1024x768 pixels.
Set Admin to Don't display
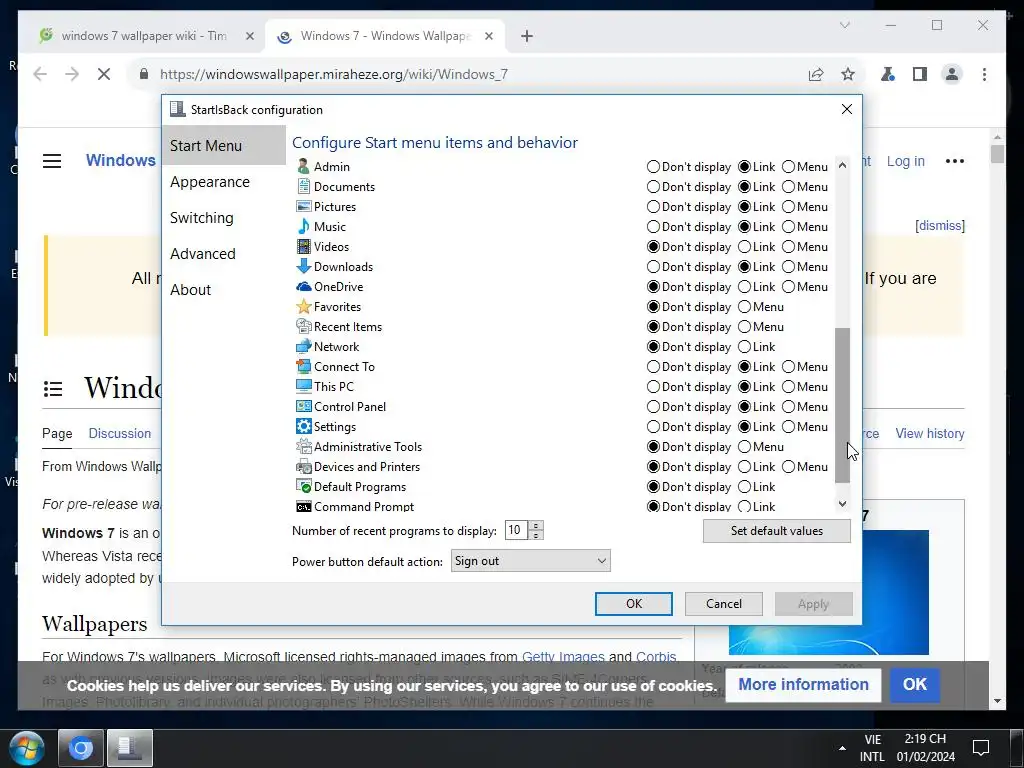(x=653, y=167)
